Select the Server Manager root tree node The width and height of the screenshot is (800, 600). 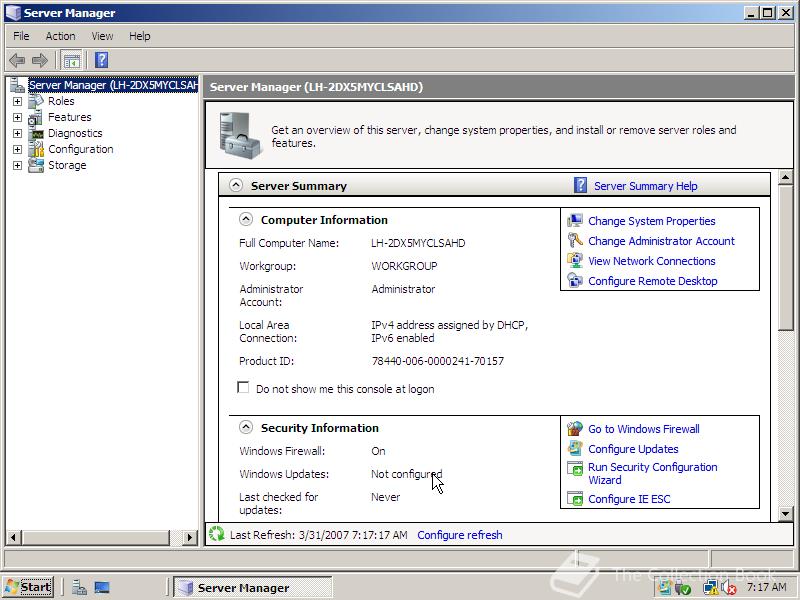(113, 85)
